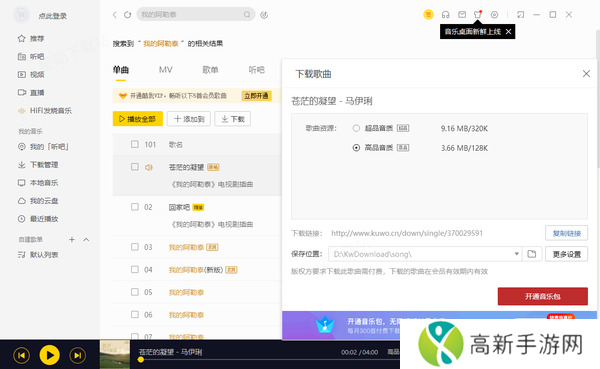Click previous track button
600x369 pixels.
pyautogui.click(x=21, y=356)
